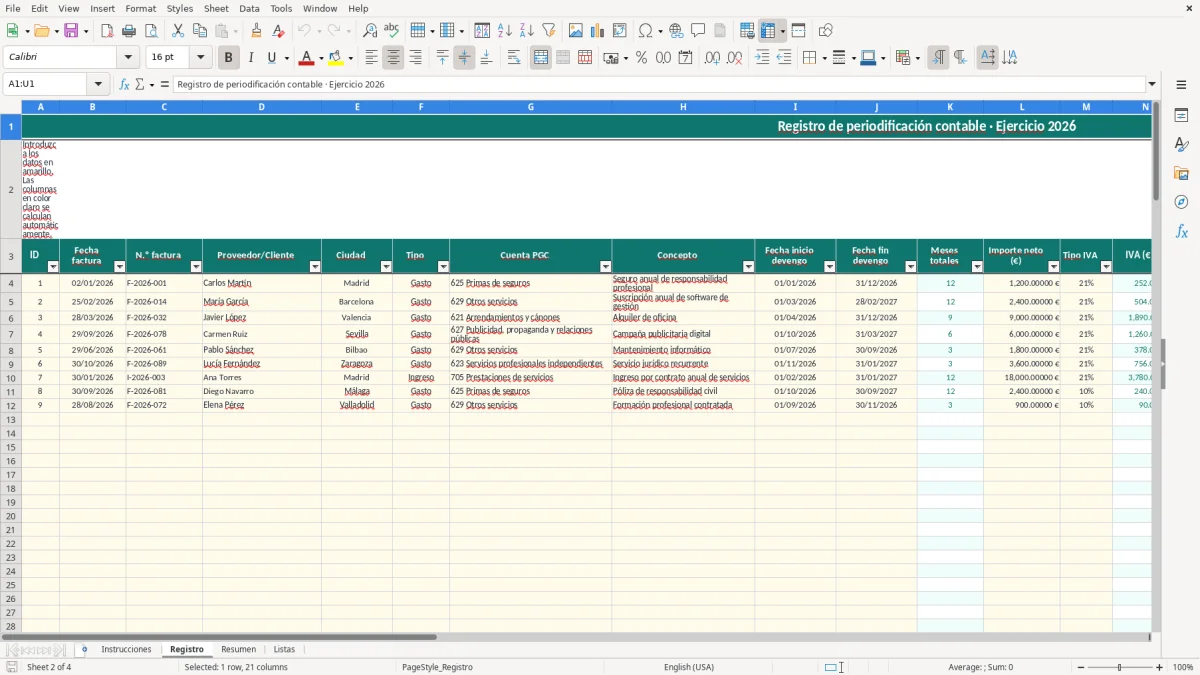The width and height of the screenshot is (1200, 675).
Task: Click Format as Date icon
Action: (x=685, y=58)
